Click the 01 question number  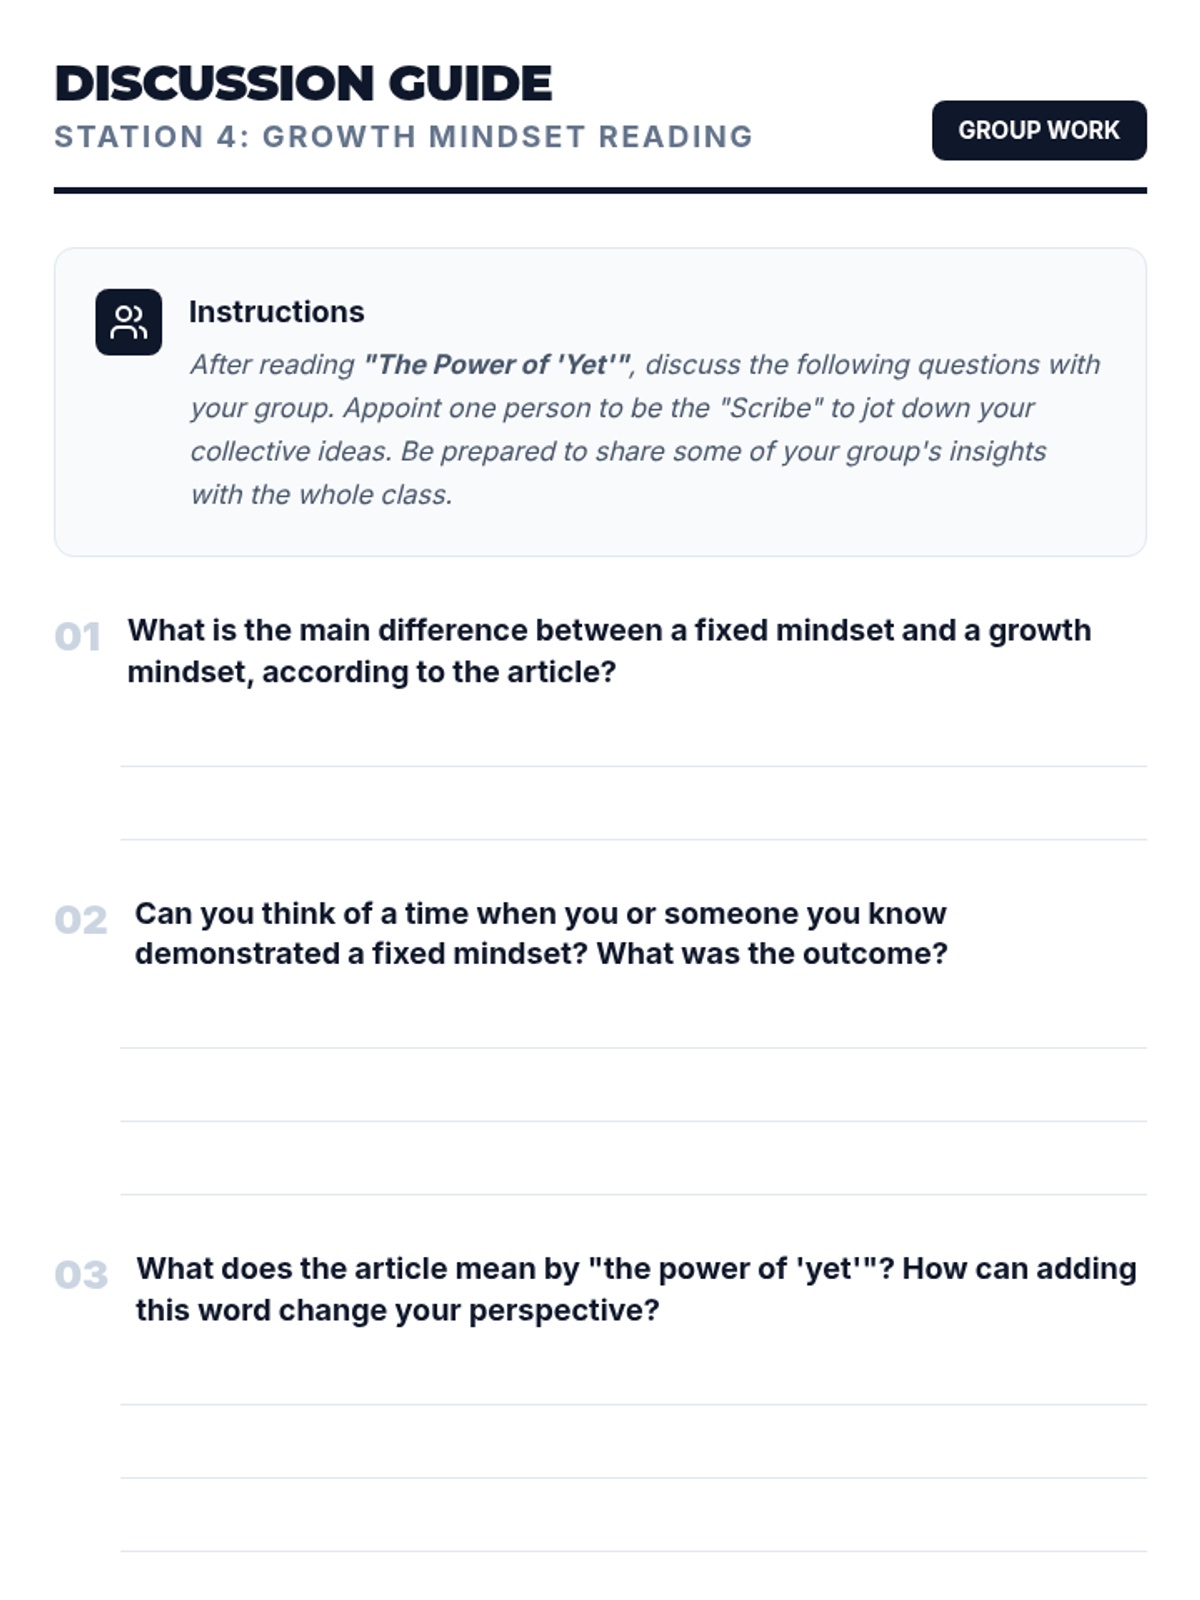77,637
